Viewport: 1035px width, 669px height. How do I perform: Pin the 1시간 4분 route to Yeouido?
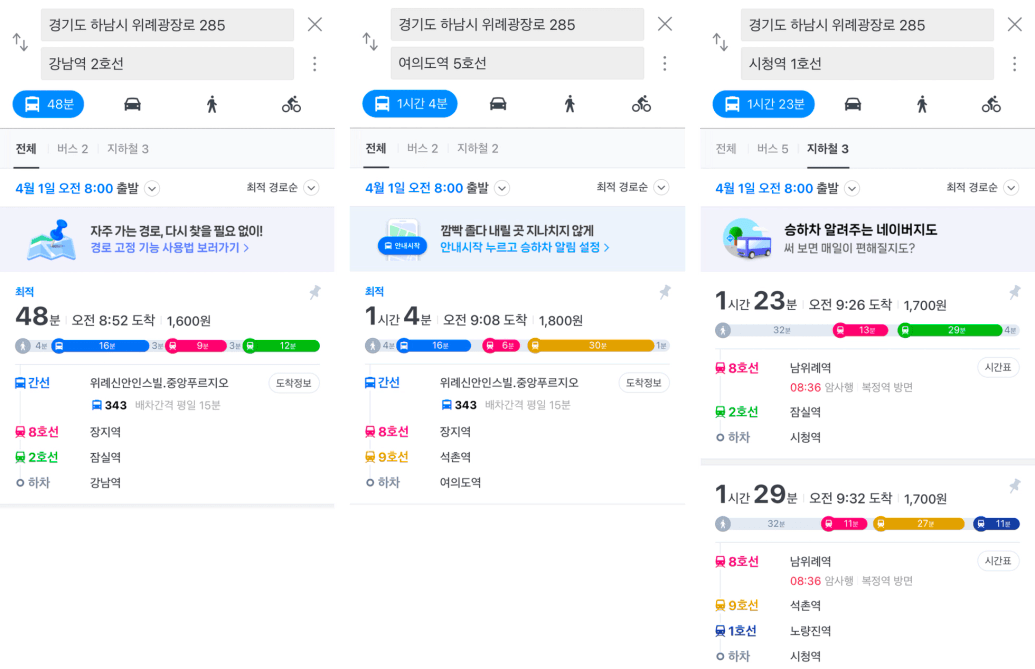(665, 292)
